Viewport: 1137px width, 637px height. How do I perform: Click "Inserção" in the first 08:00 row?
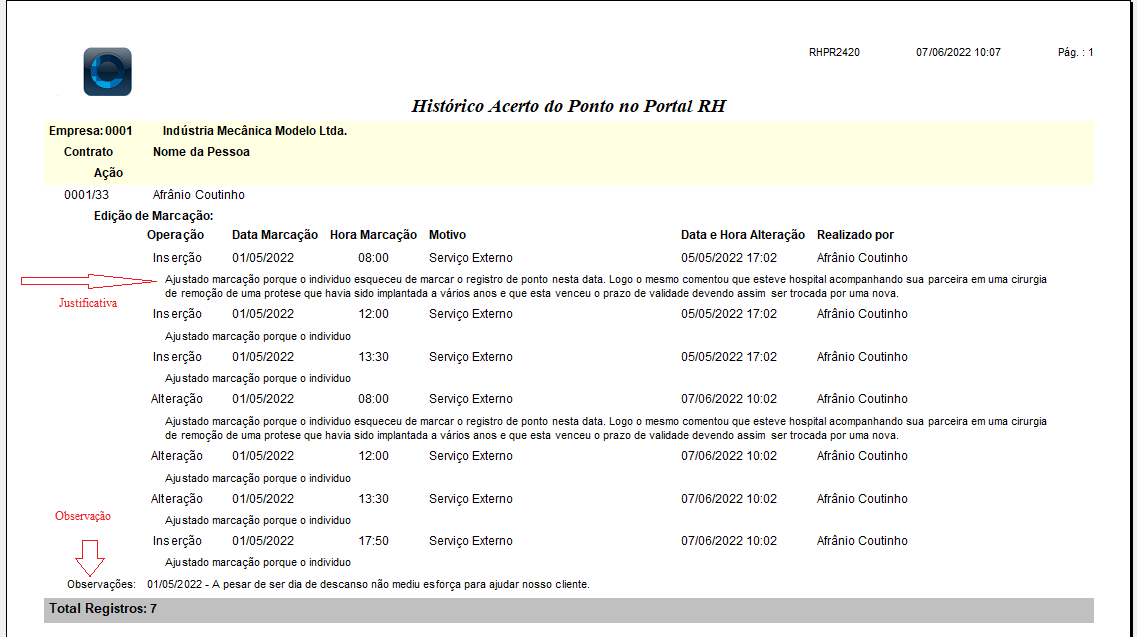click(177, 258)
